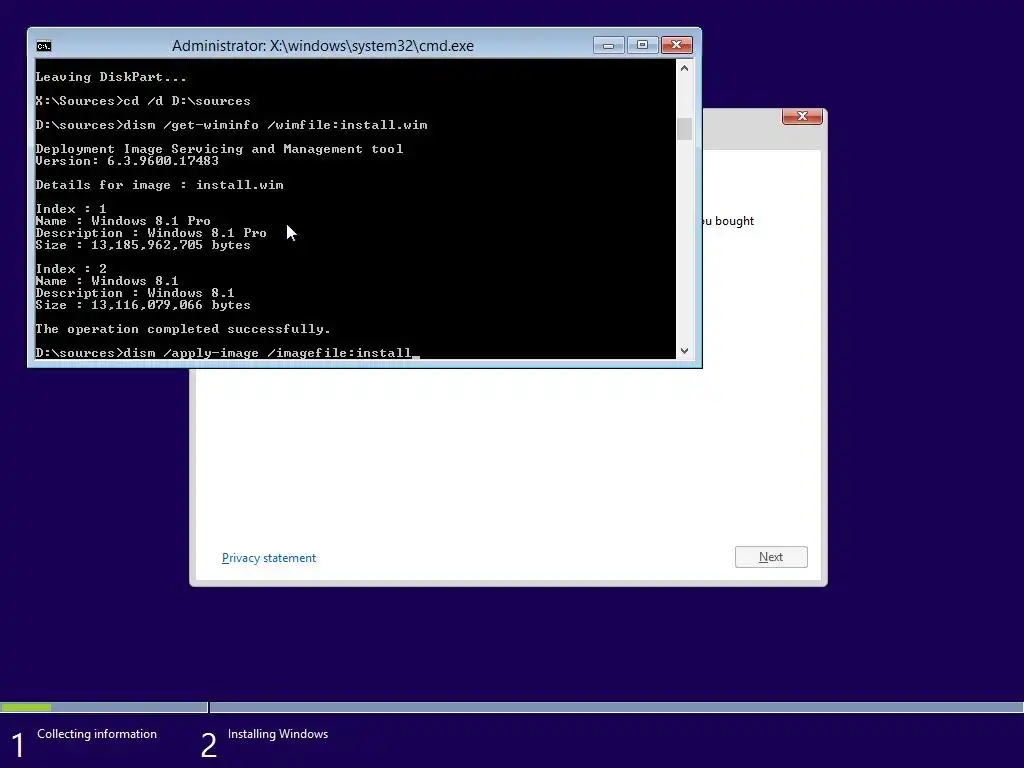1024x768 pixels.
Task: Click the 'Version: 6.3.9600.17483' line
Action: 127,161
